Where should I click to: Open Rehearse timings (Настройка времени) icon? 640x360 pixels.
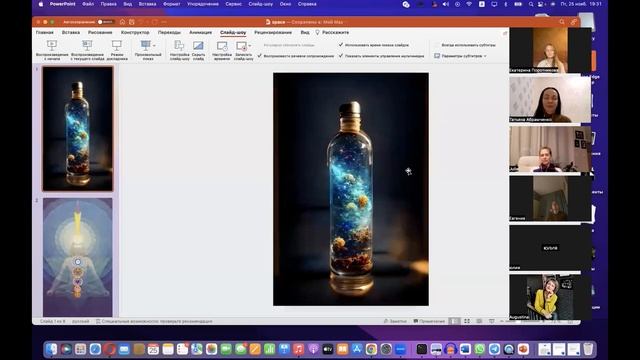coord(222,46)
